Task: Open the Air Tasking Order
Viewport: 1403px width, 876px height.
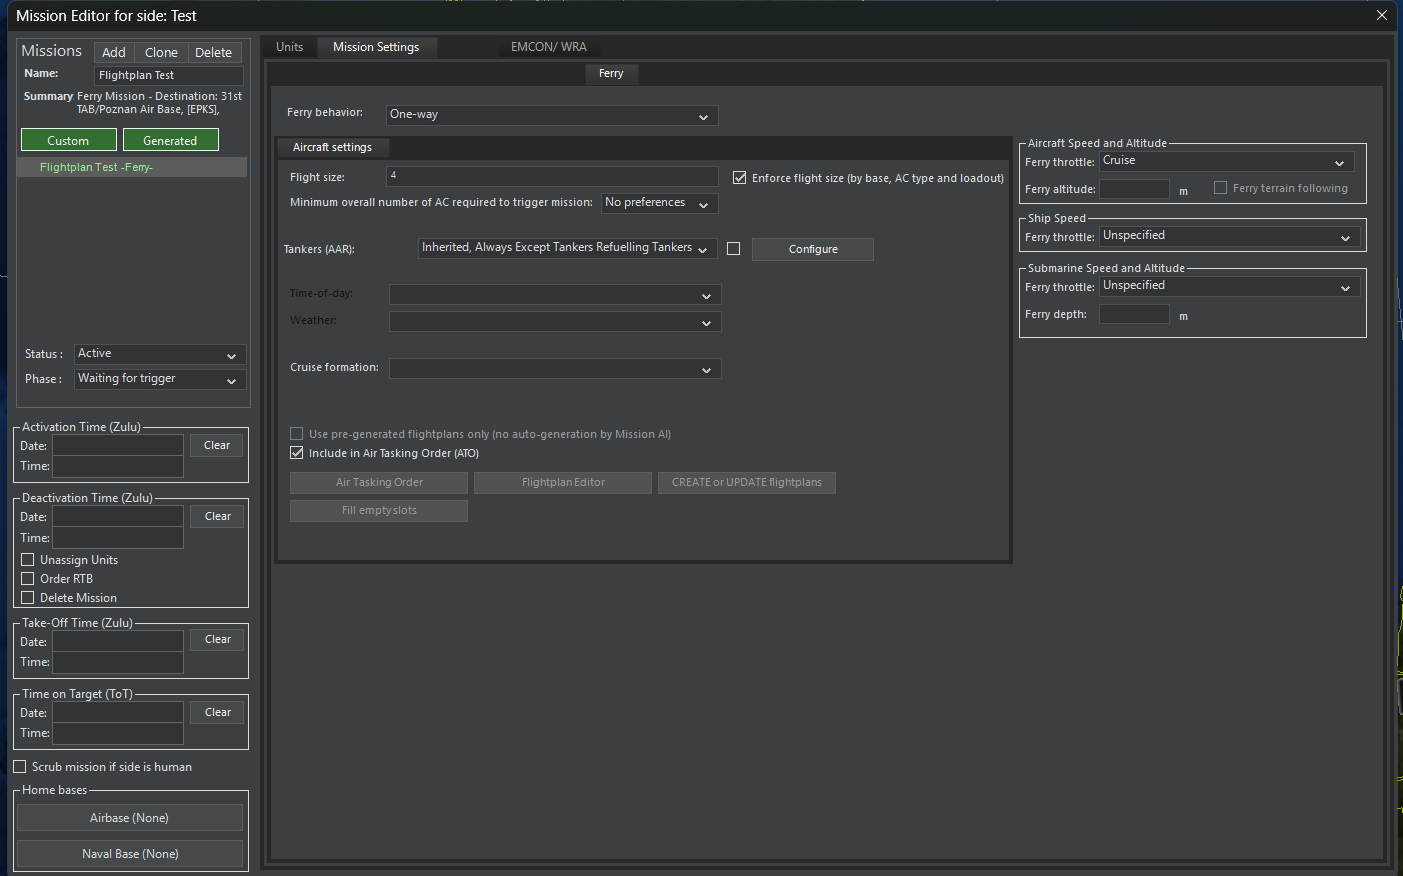Action: tap(379, 483)
